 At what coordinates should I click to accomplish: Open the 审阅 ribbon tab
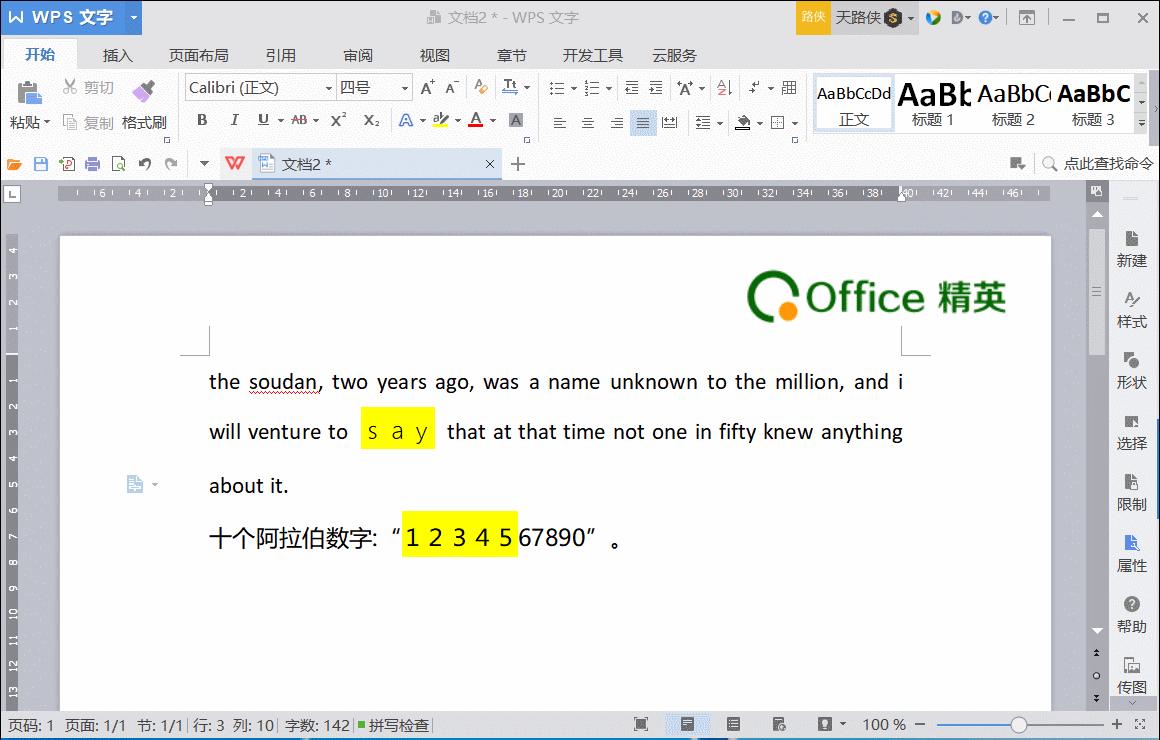coord(357,55)
